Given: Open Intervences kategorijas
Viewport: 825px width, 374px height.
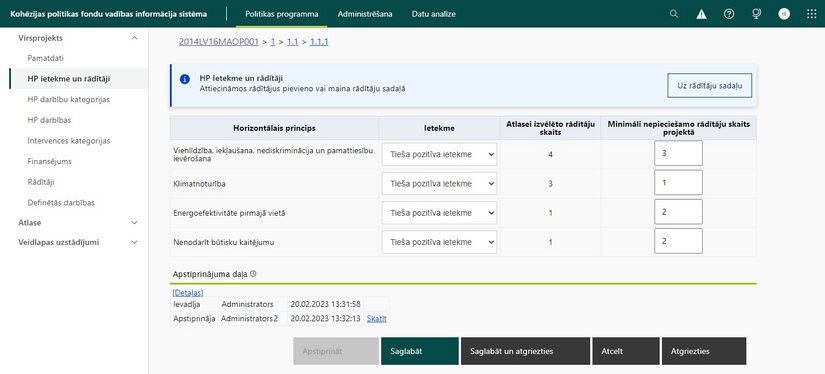Looking at the screenshot, I should (68, 141).
